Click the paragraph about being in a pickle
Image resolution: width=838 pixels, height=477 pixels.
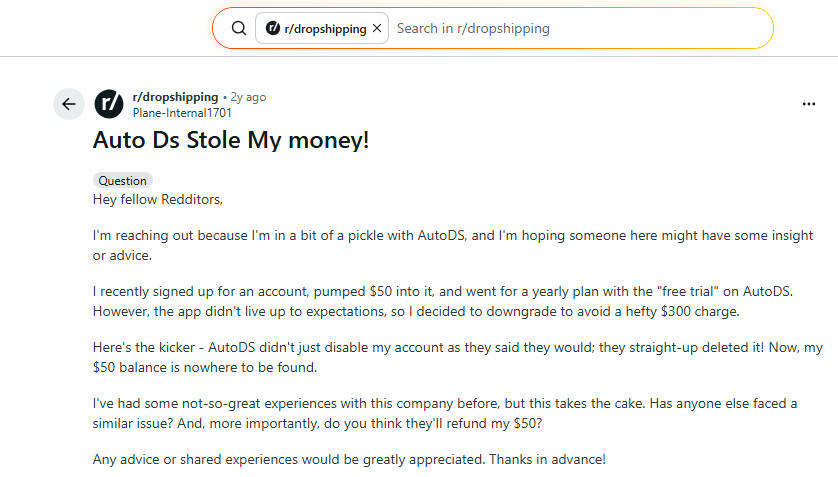[452, 244]
